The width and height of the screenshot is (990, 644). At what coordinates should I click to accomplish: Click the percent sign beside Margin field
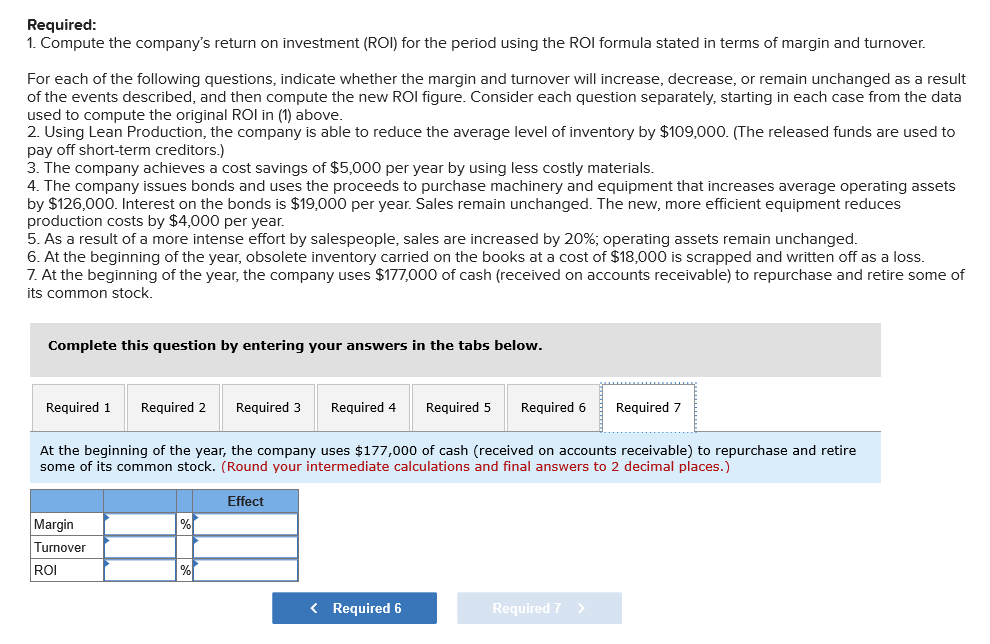(185, 523)
